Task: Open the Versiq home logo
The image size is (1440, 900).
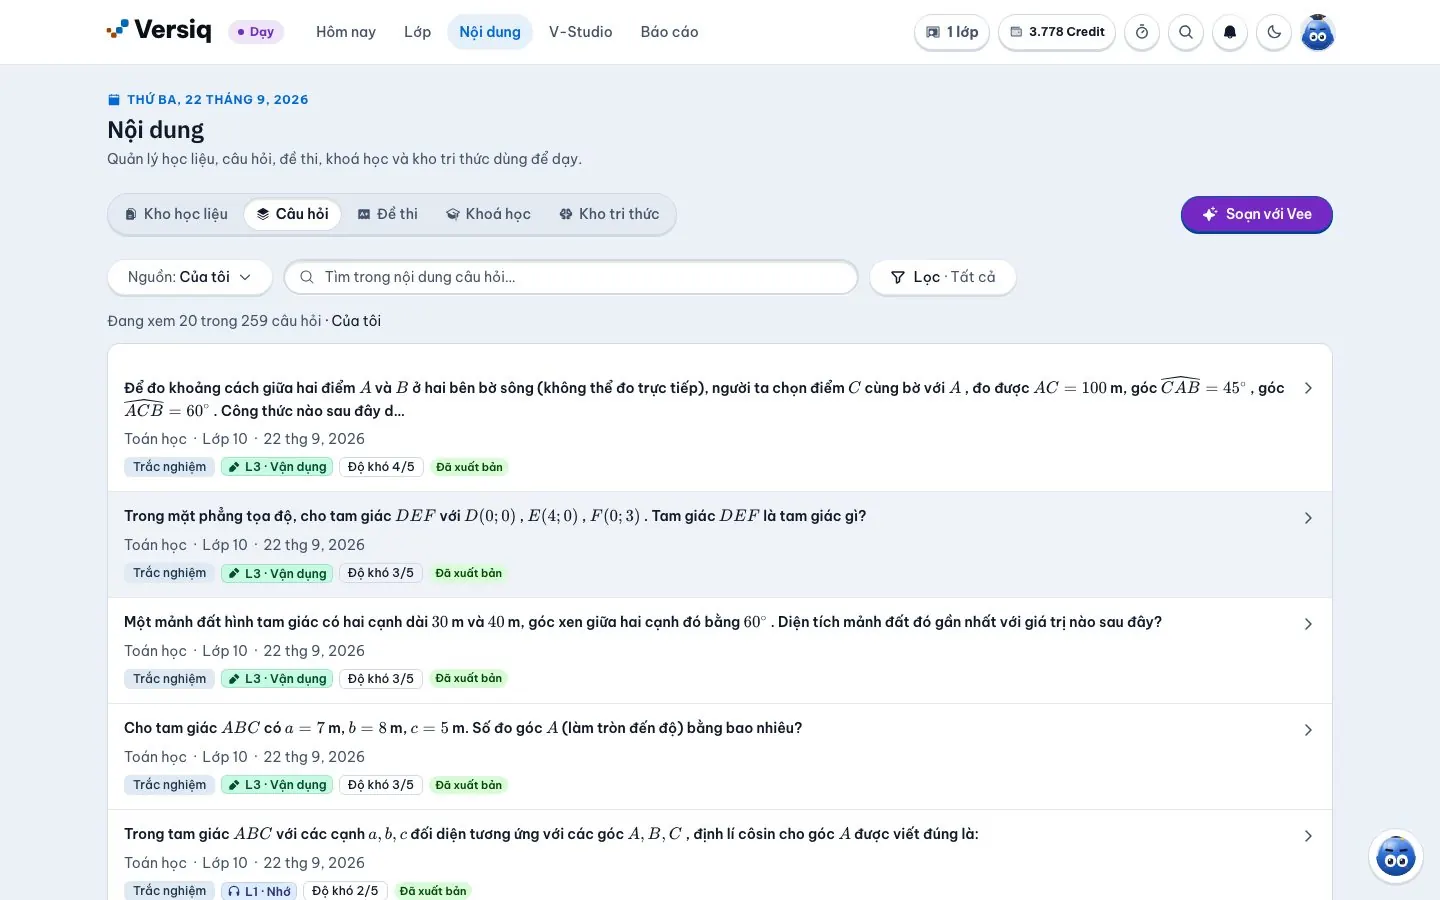Action: click(159, 31)
